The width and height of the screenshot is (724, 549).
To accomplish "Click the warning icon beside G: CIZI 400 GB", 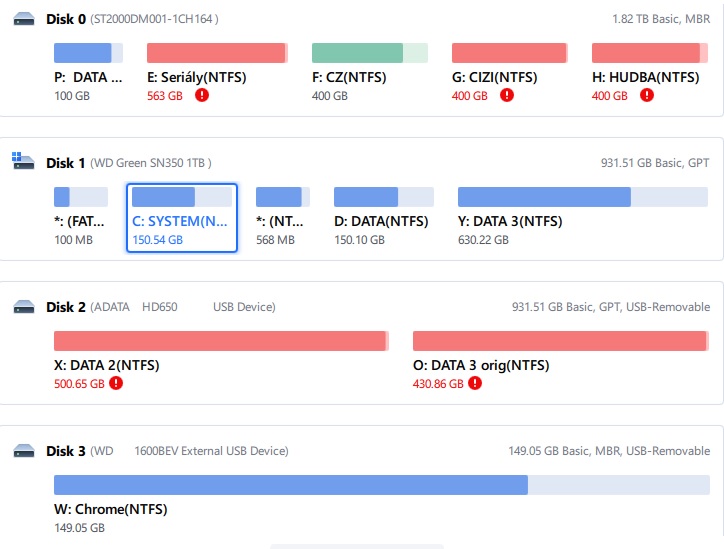I will coord(507,96).
